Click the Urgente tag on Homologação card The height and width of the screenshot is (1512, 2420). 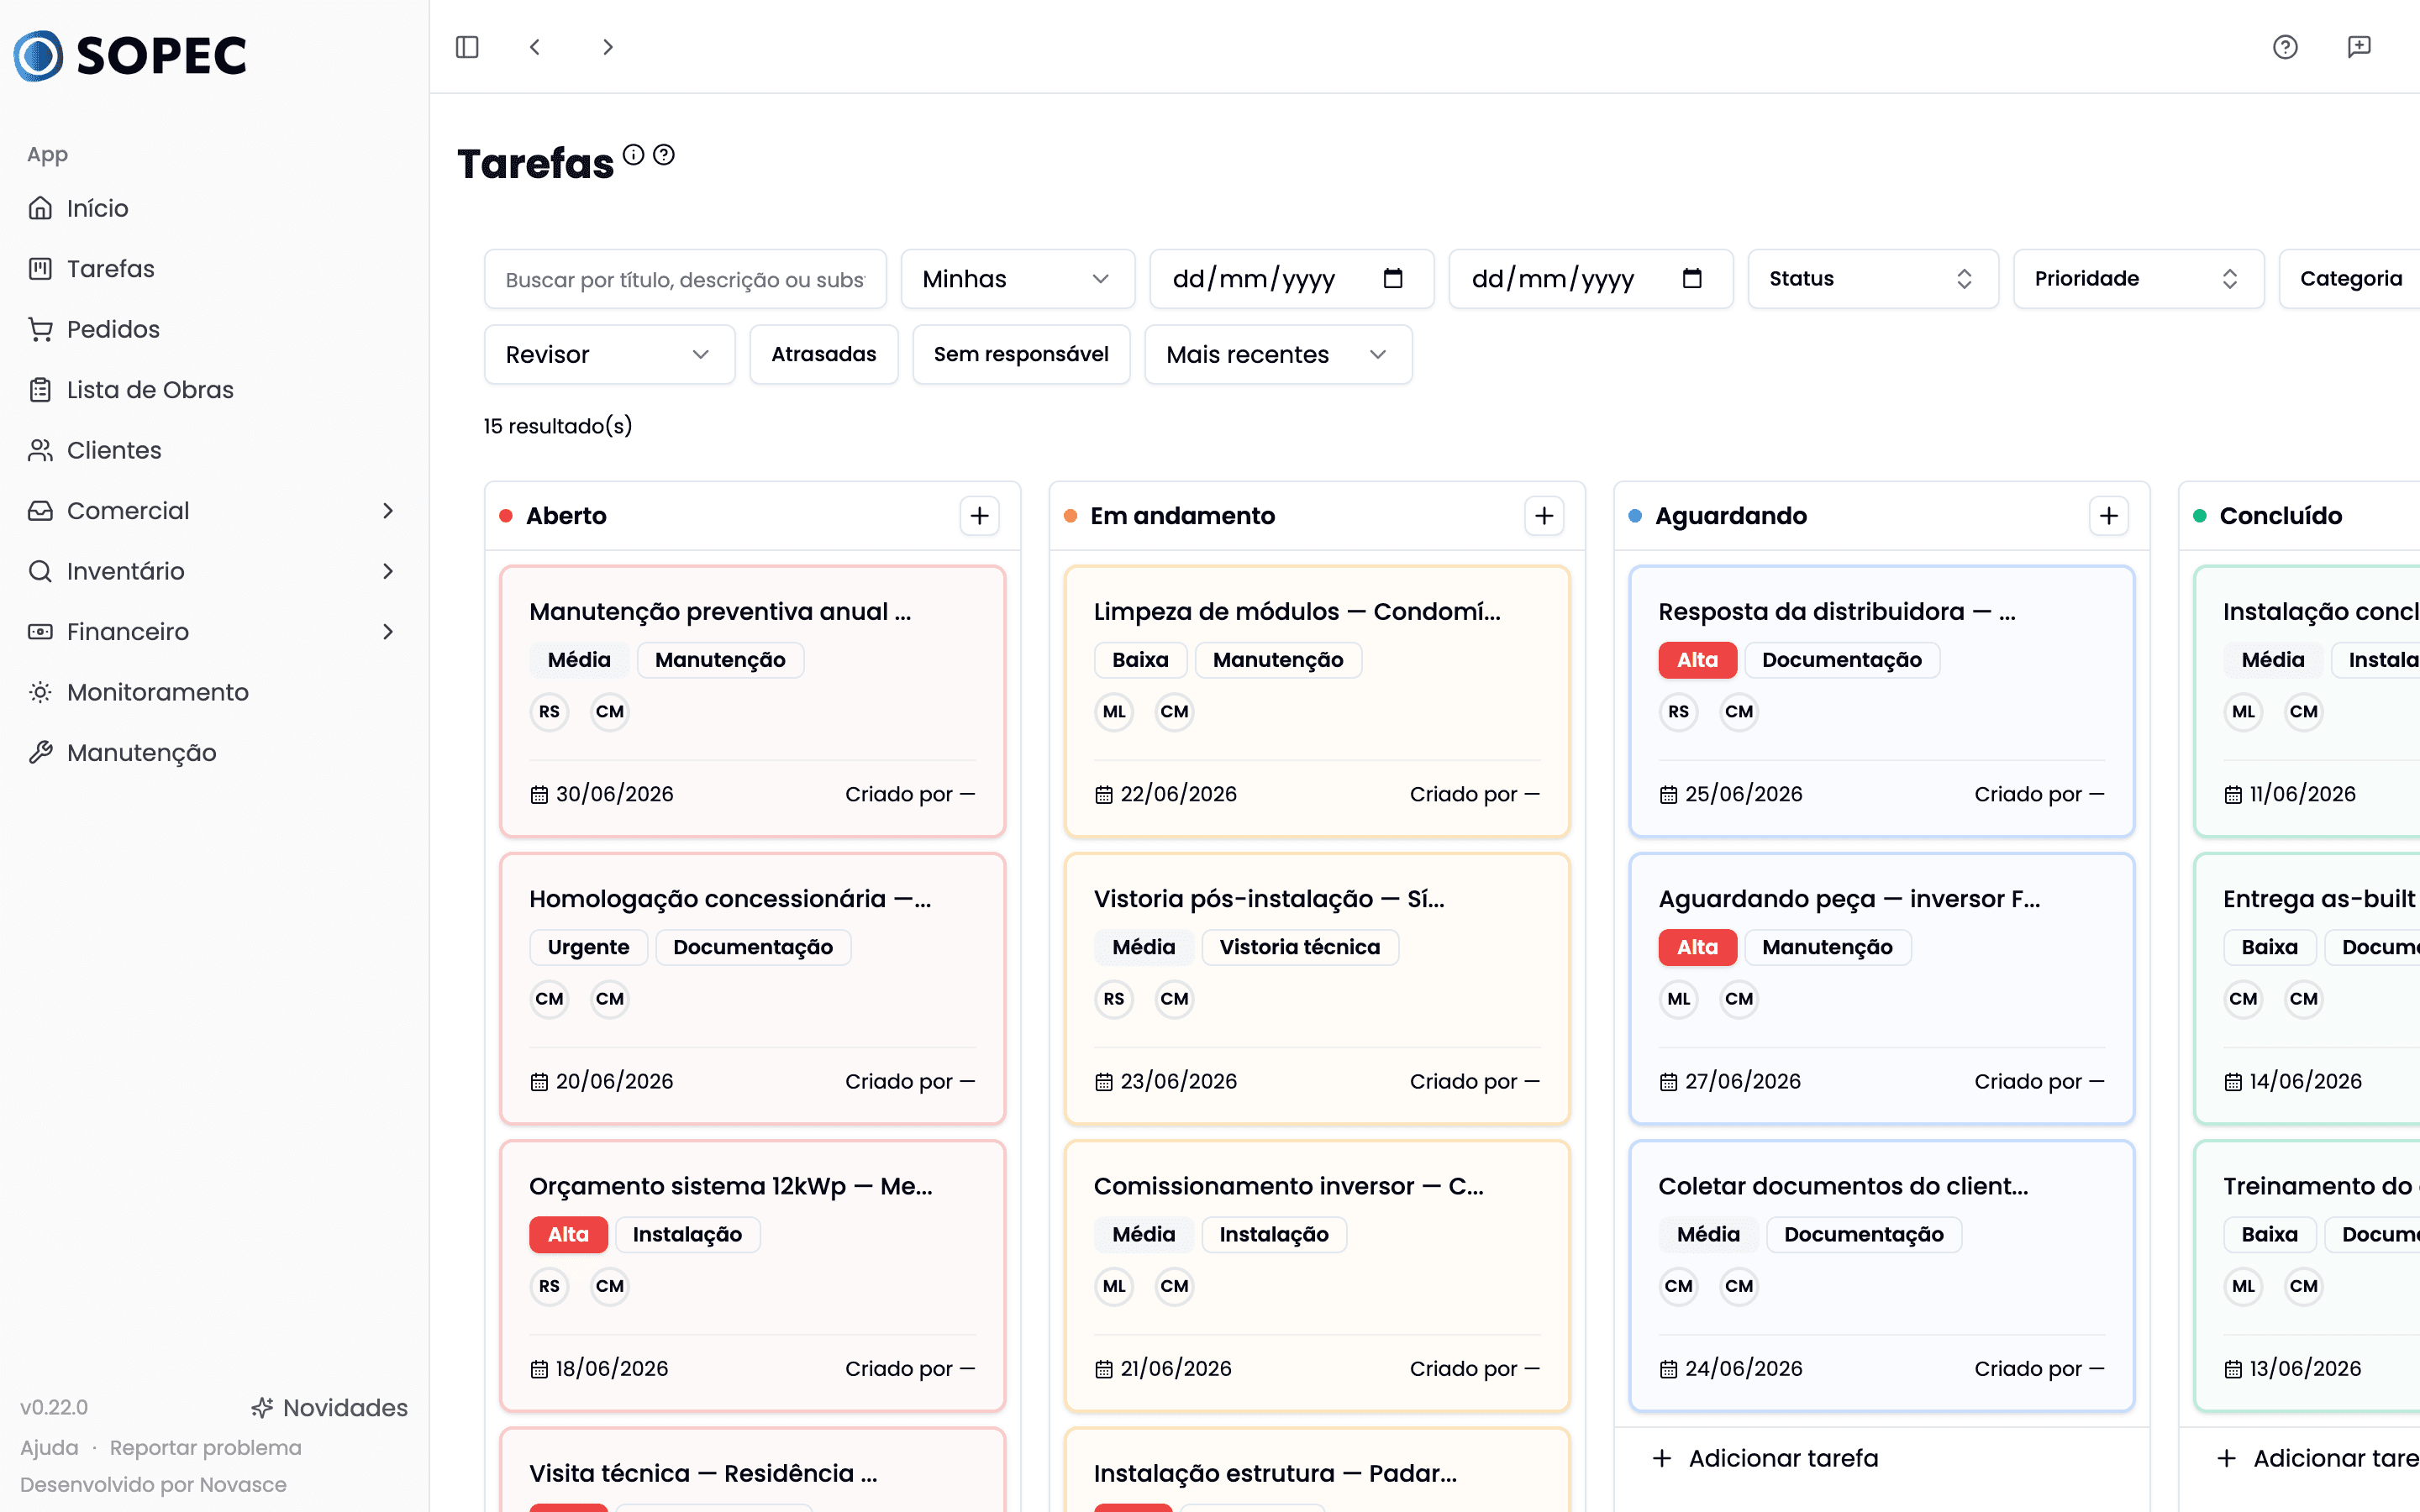pos(588,947)
